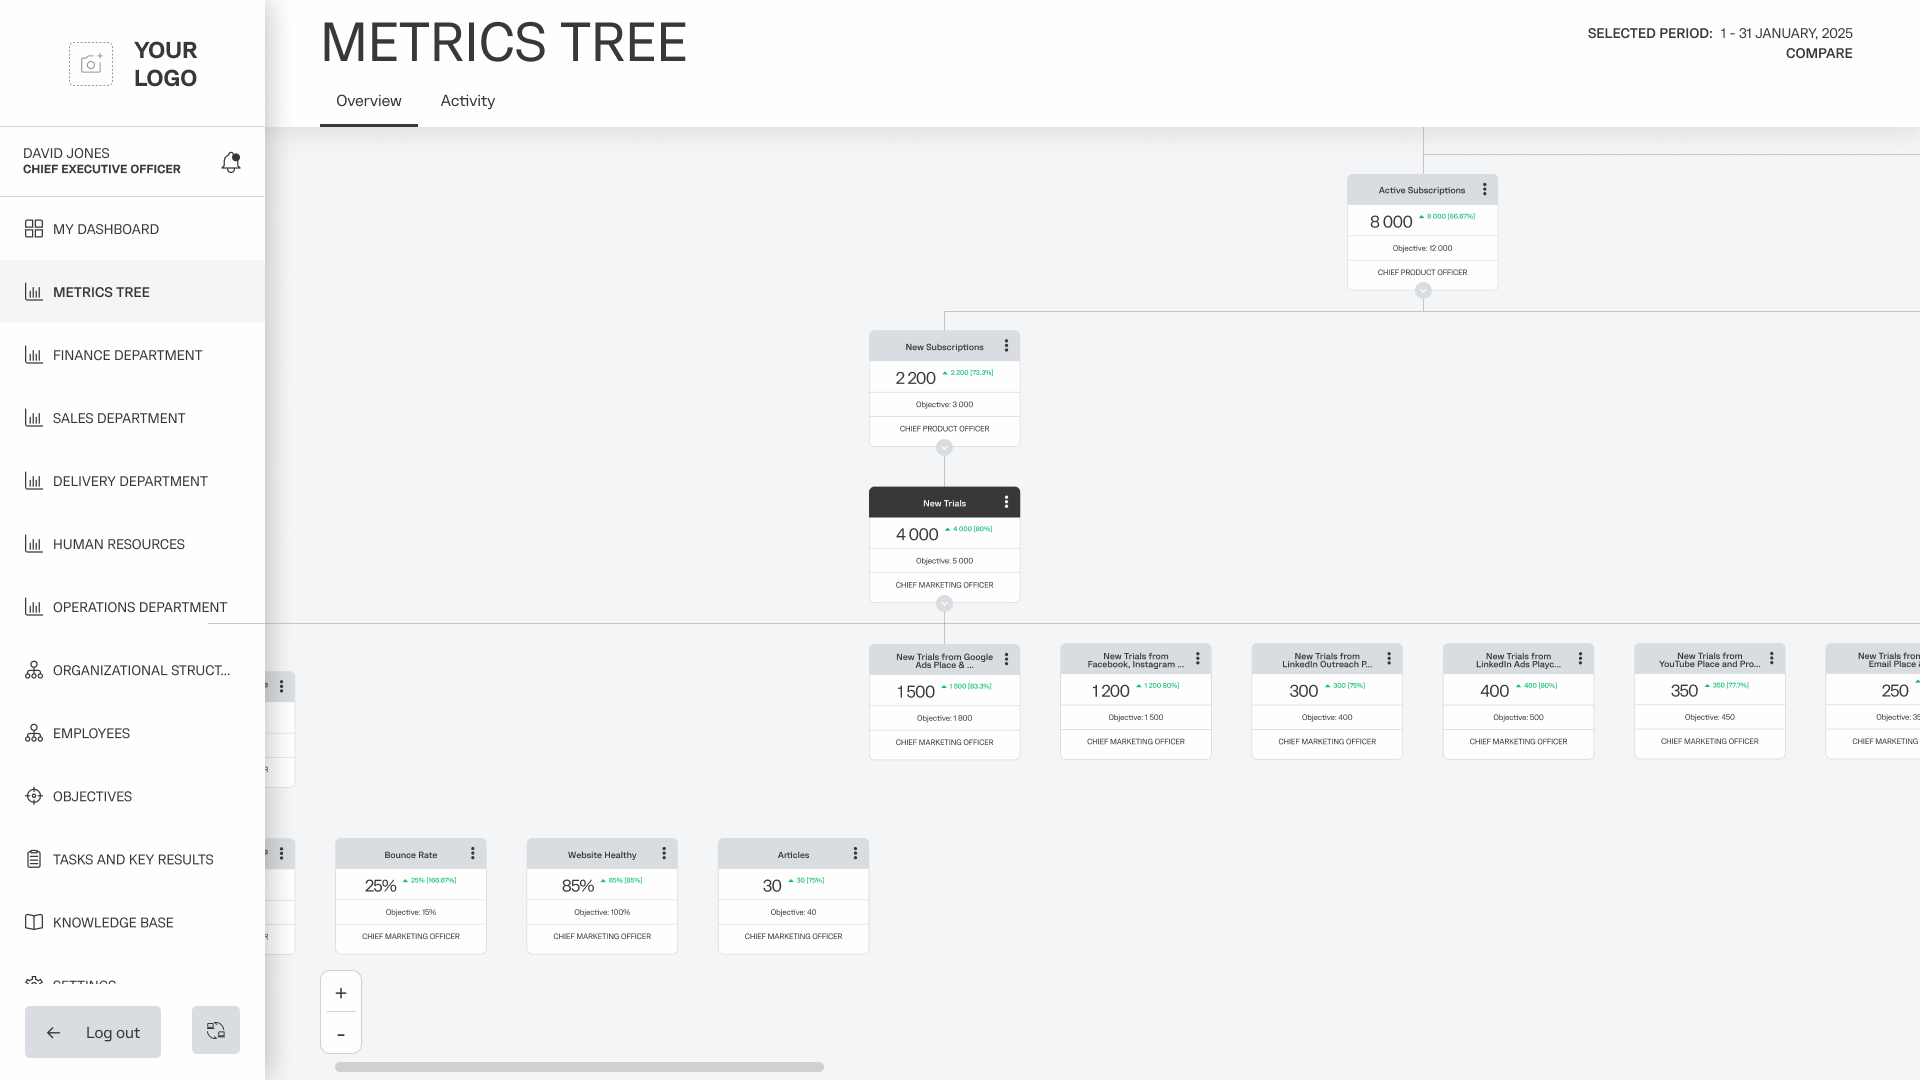Click the logo upload placeholder icon
This screenshot has width=1920, height=1080.
click(91, 64)
